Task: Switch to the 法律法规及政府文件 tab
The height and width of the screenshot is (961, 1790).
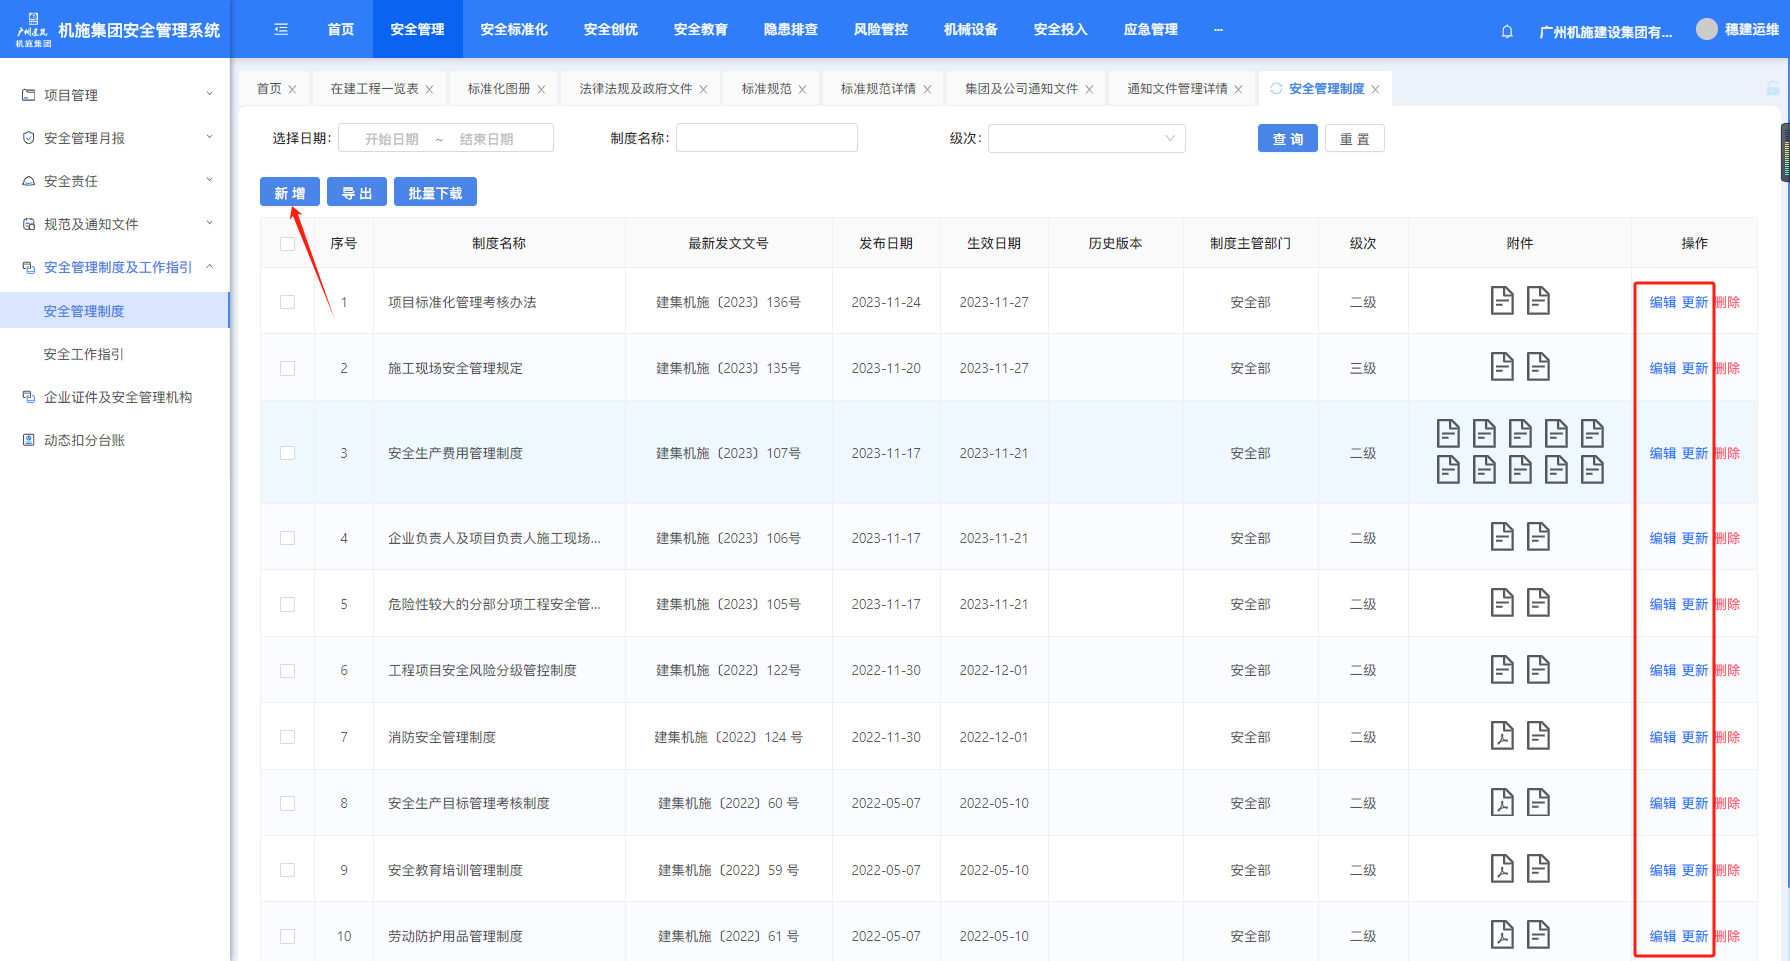Action: pyautogui.click(x=635, y=89)
